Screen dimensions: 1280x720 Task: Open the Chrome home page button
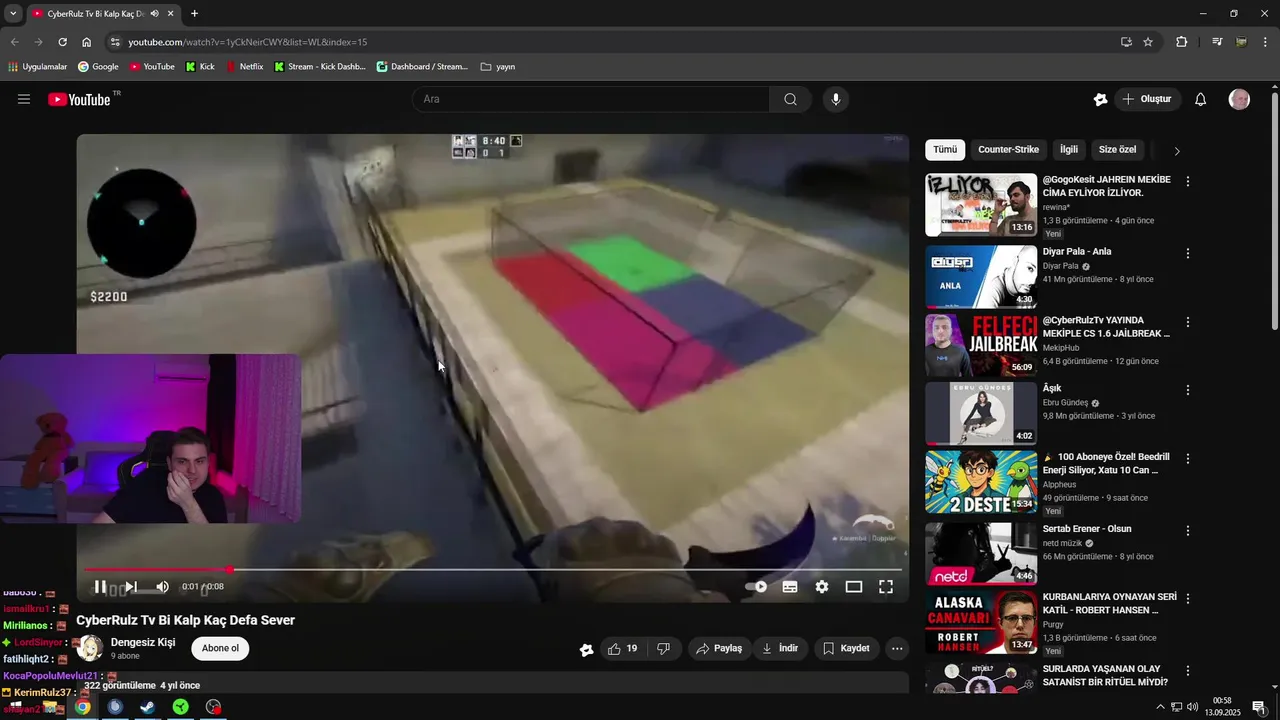pos(87,42)
